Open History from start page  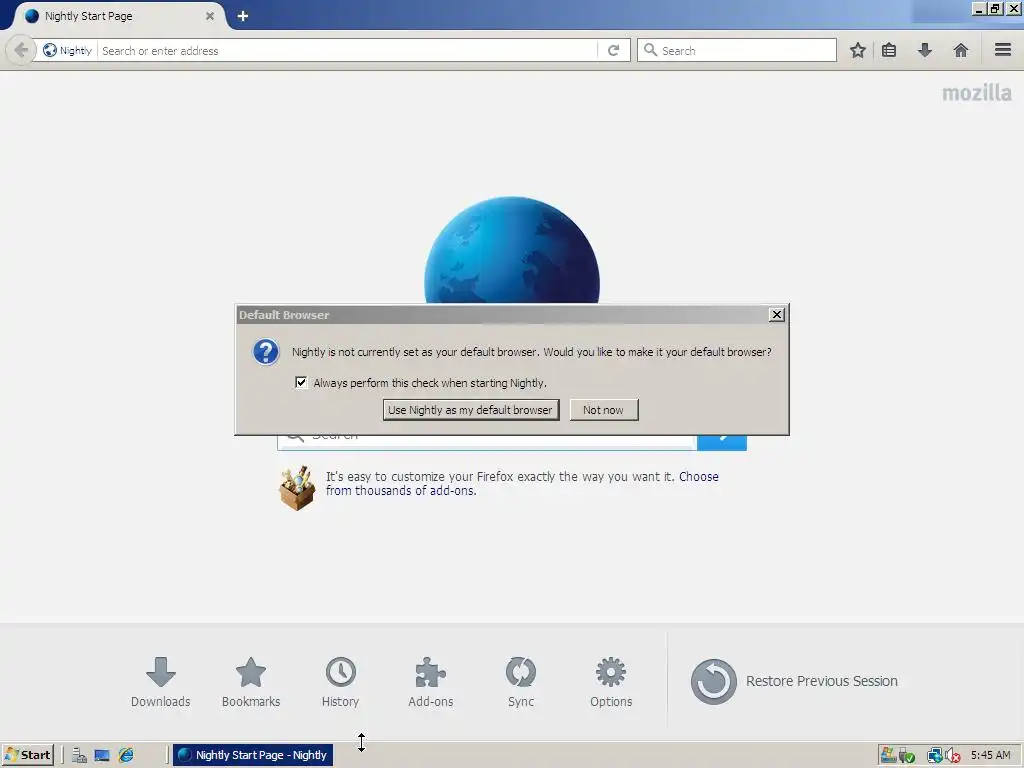tap(340, 682)
